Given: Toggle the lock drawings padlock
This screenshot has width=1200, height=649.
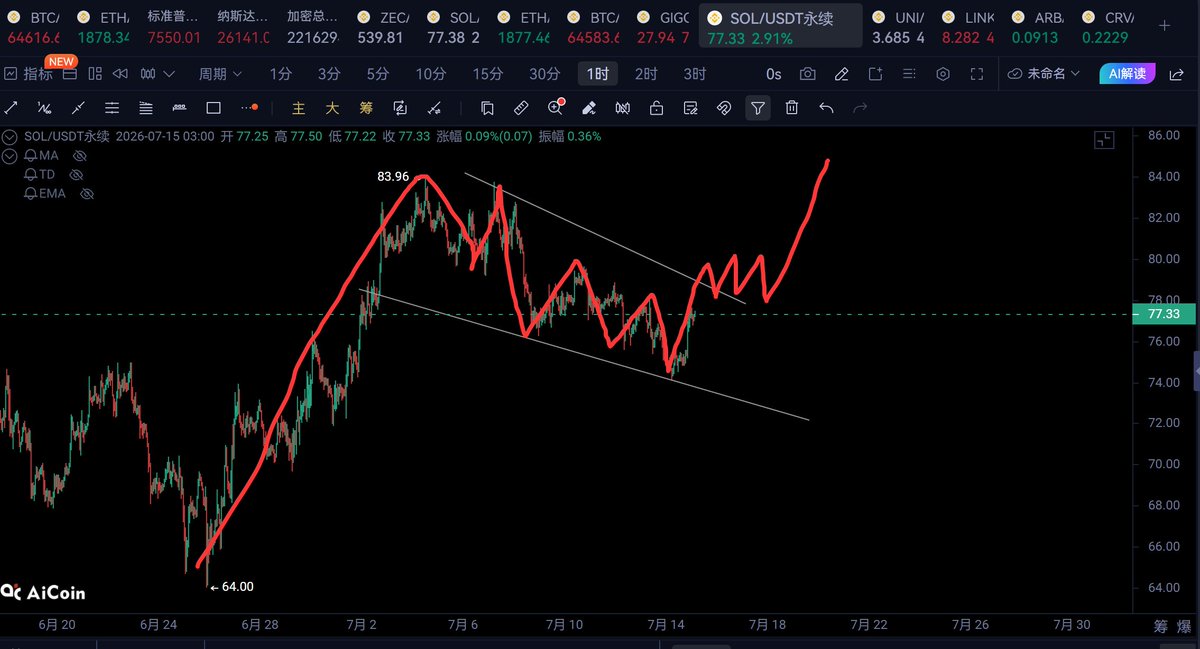Looking at the screenshot, I should [x=656, y=108].
